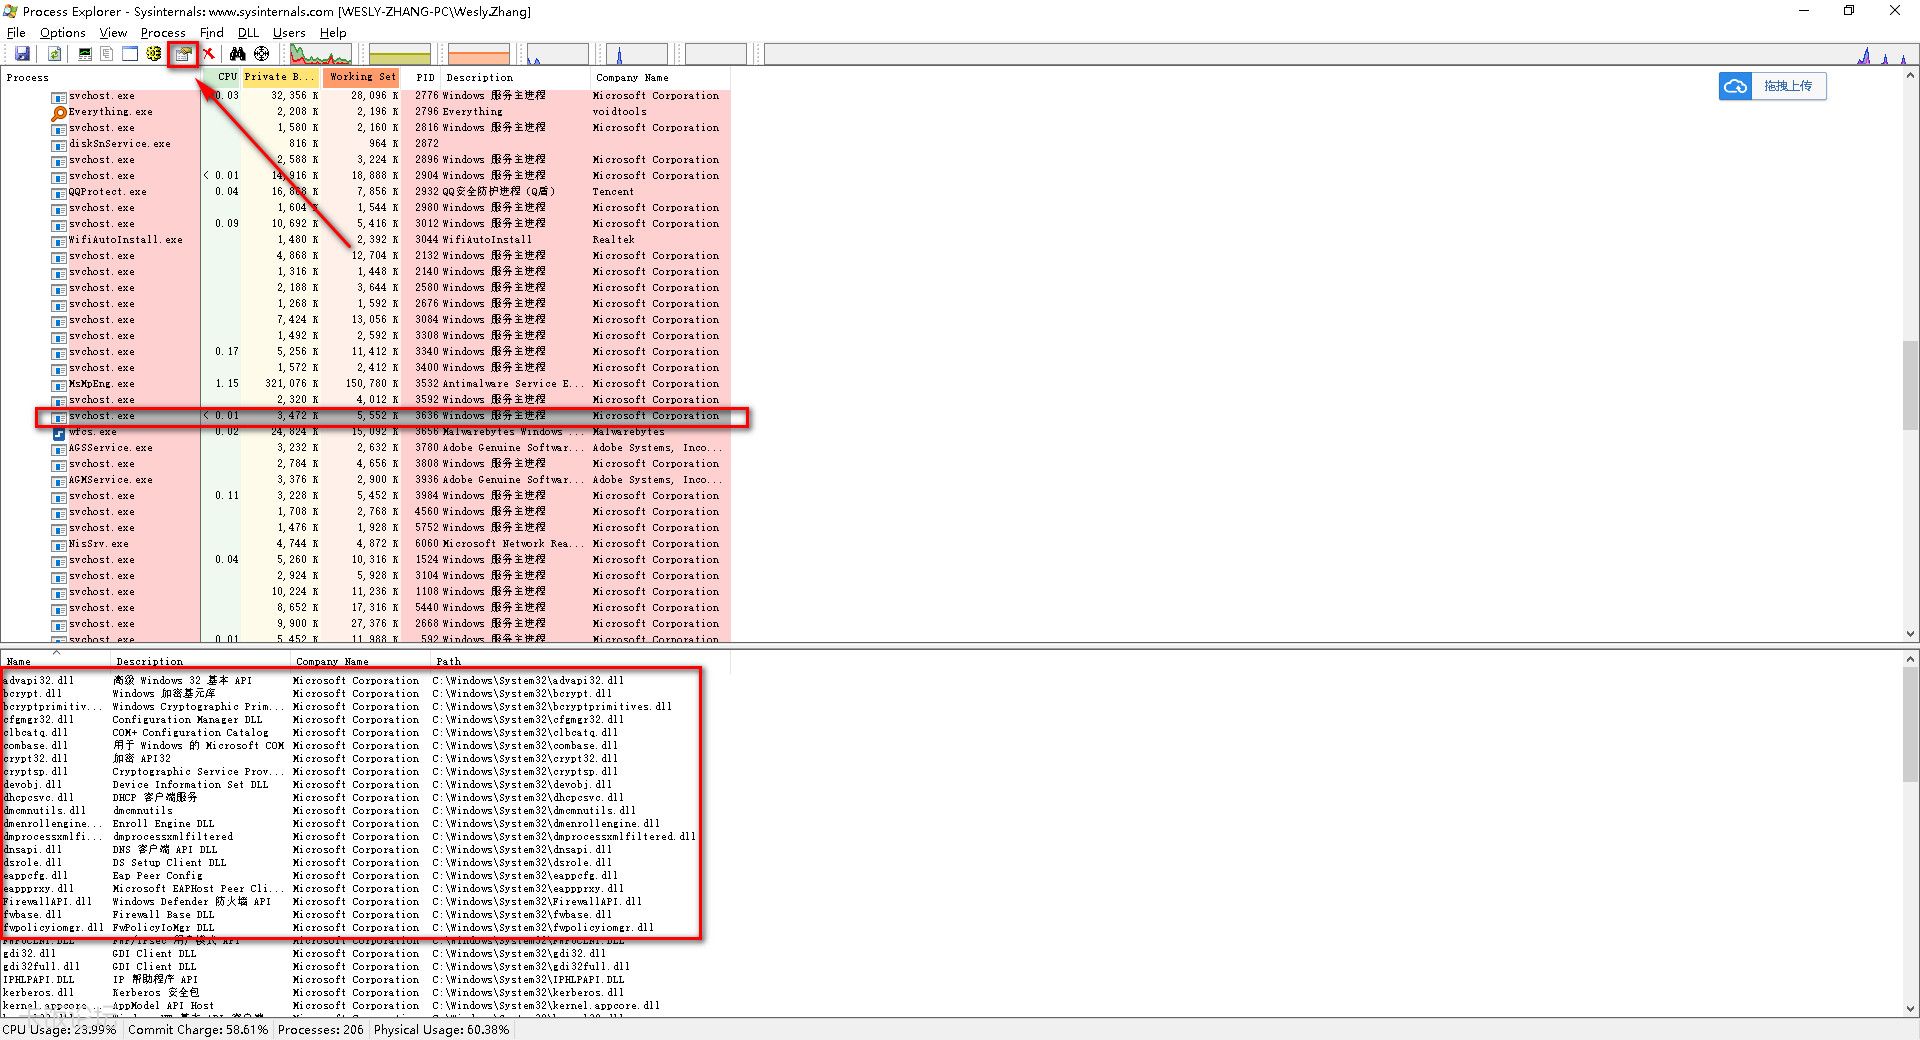Viewport: 1920px width, 1040px height.
Task: Click the CPU usage mini graph
Action: [x=321, y=54]
